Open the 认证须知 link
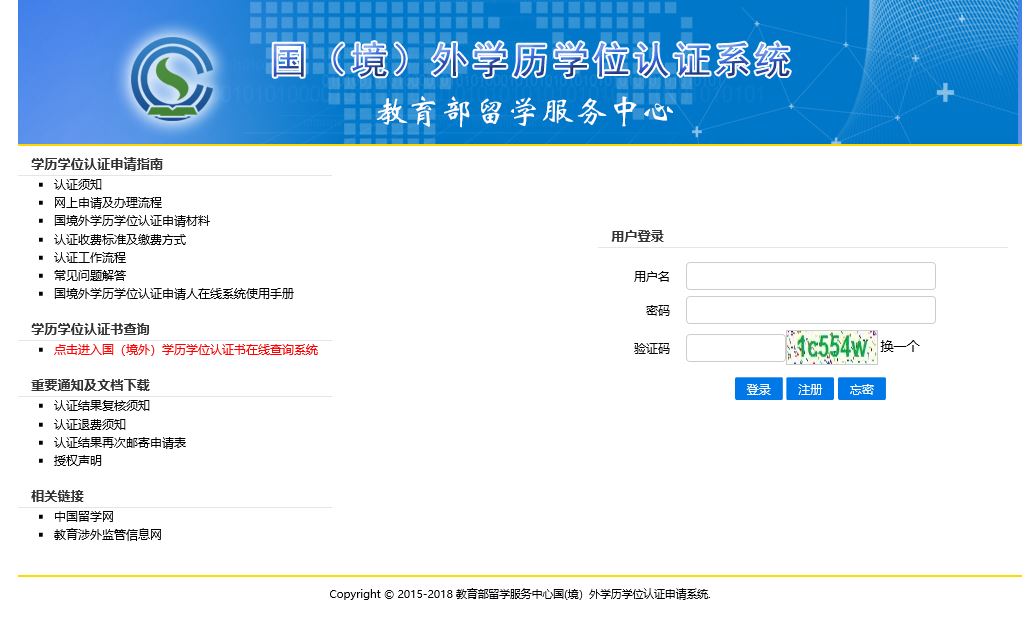Image resolution: width=1032 pixels, height=630 pixels. tap(78, 185)
